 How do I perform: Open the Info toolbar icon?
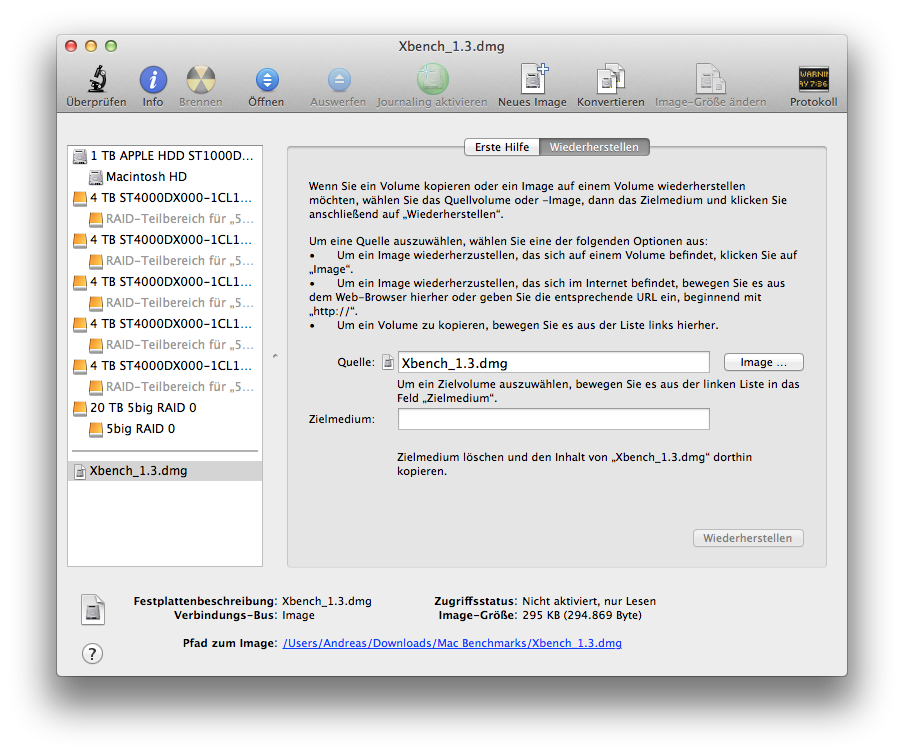(x=153, y=80)
